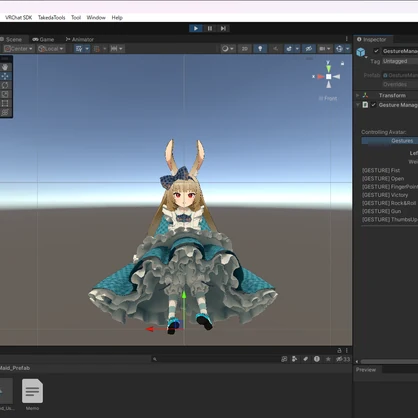Toggle scene lighting with the lightbulb icon

(x=260, y=49)
